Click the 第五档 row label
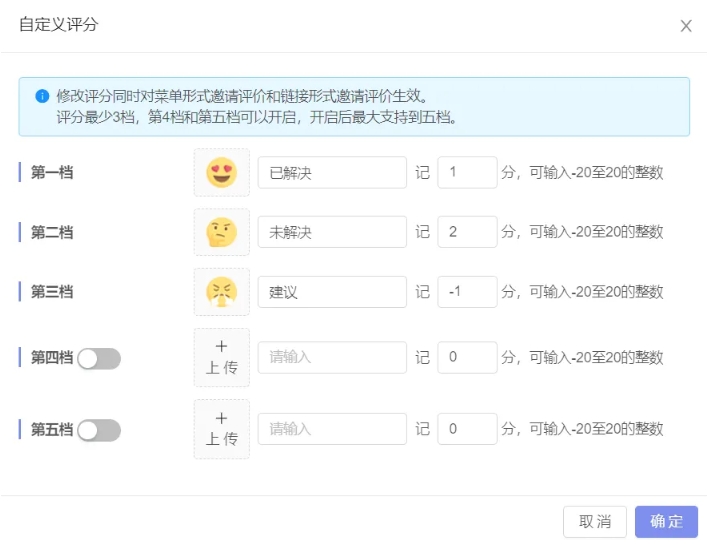 pyautogui.click(x=52, y=429)
